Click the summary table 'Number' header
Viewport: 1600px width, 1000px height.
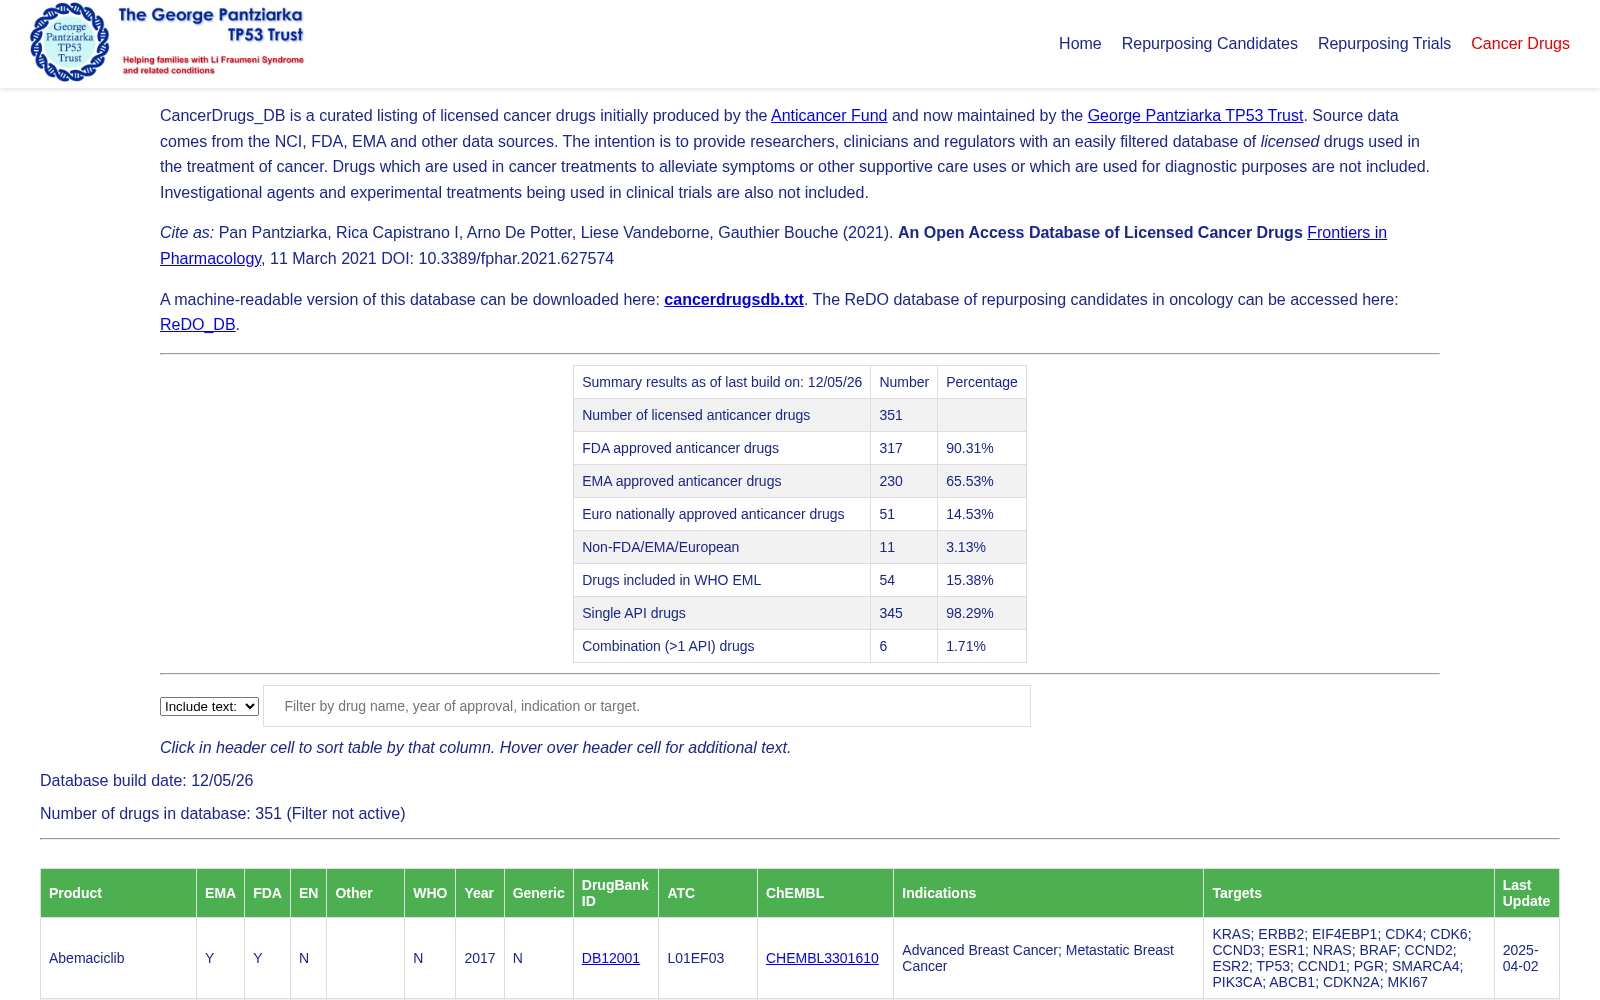[904, 382]
